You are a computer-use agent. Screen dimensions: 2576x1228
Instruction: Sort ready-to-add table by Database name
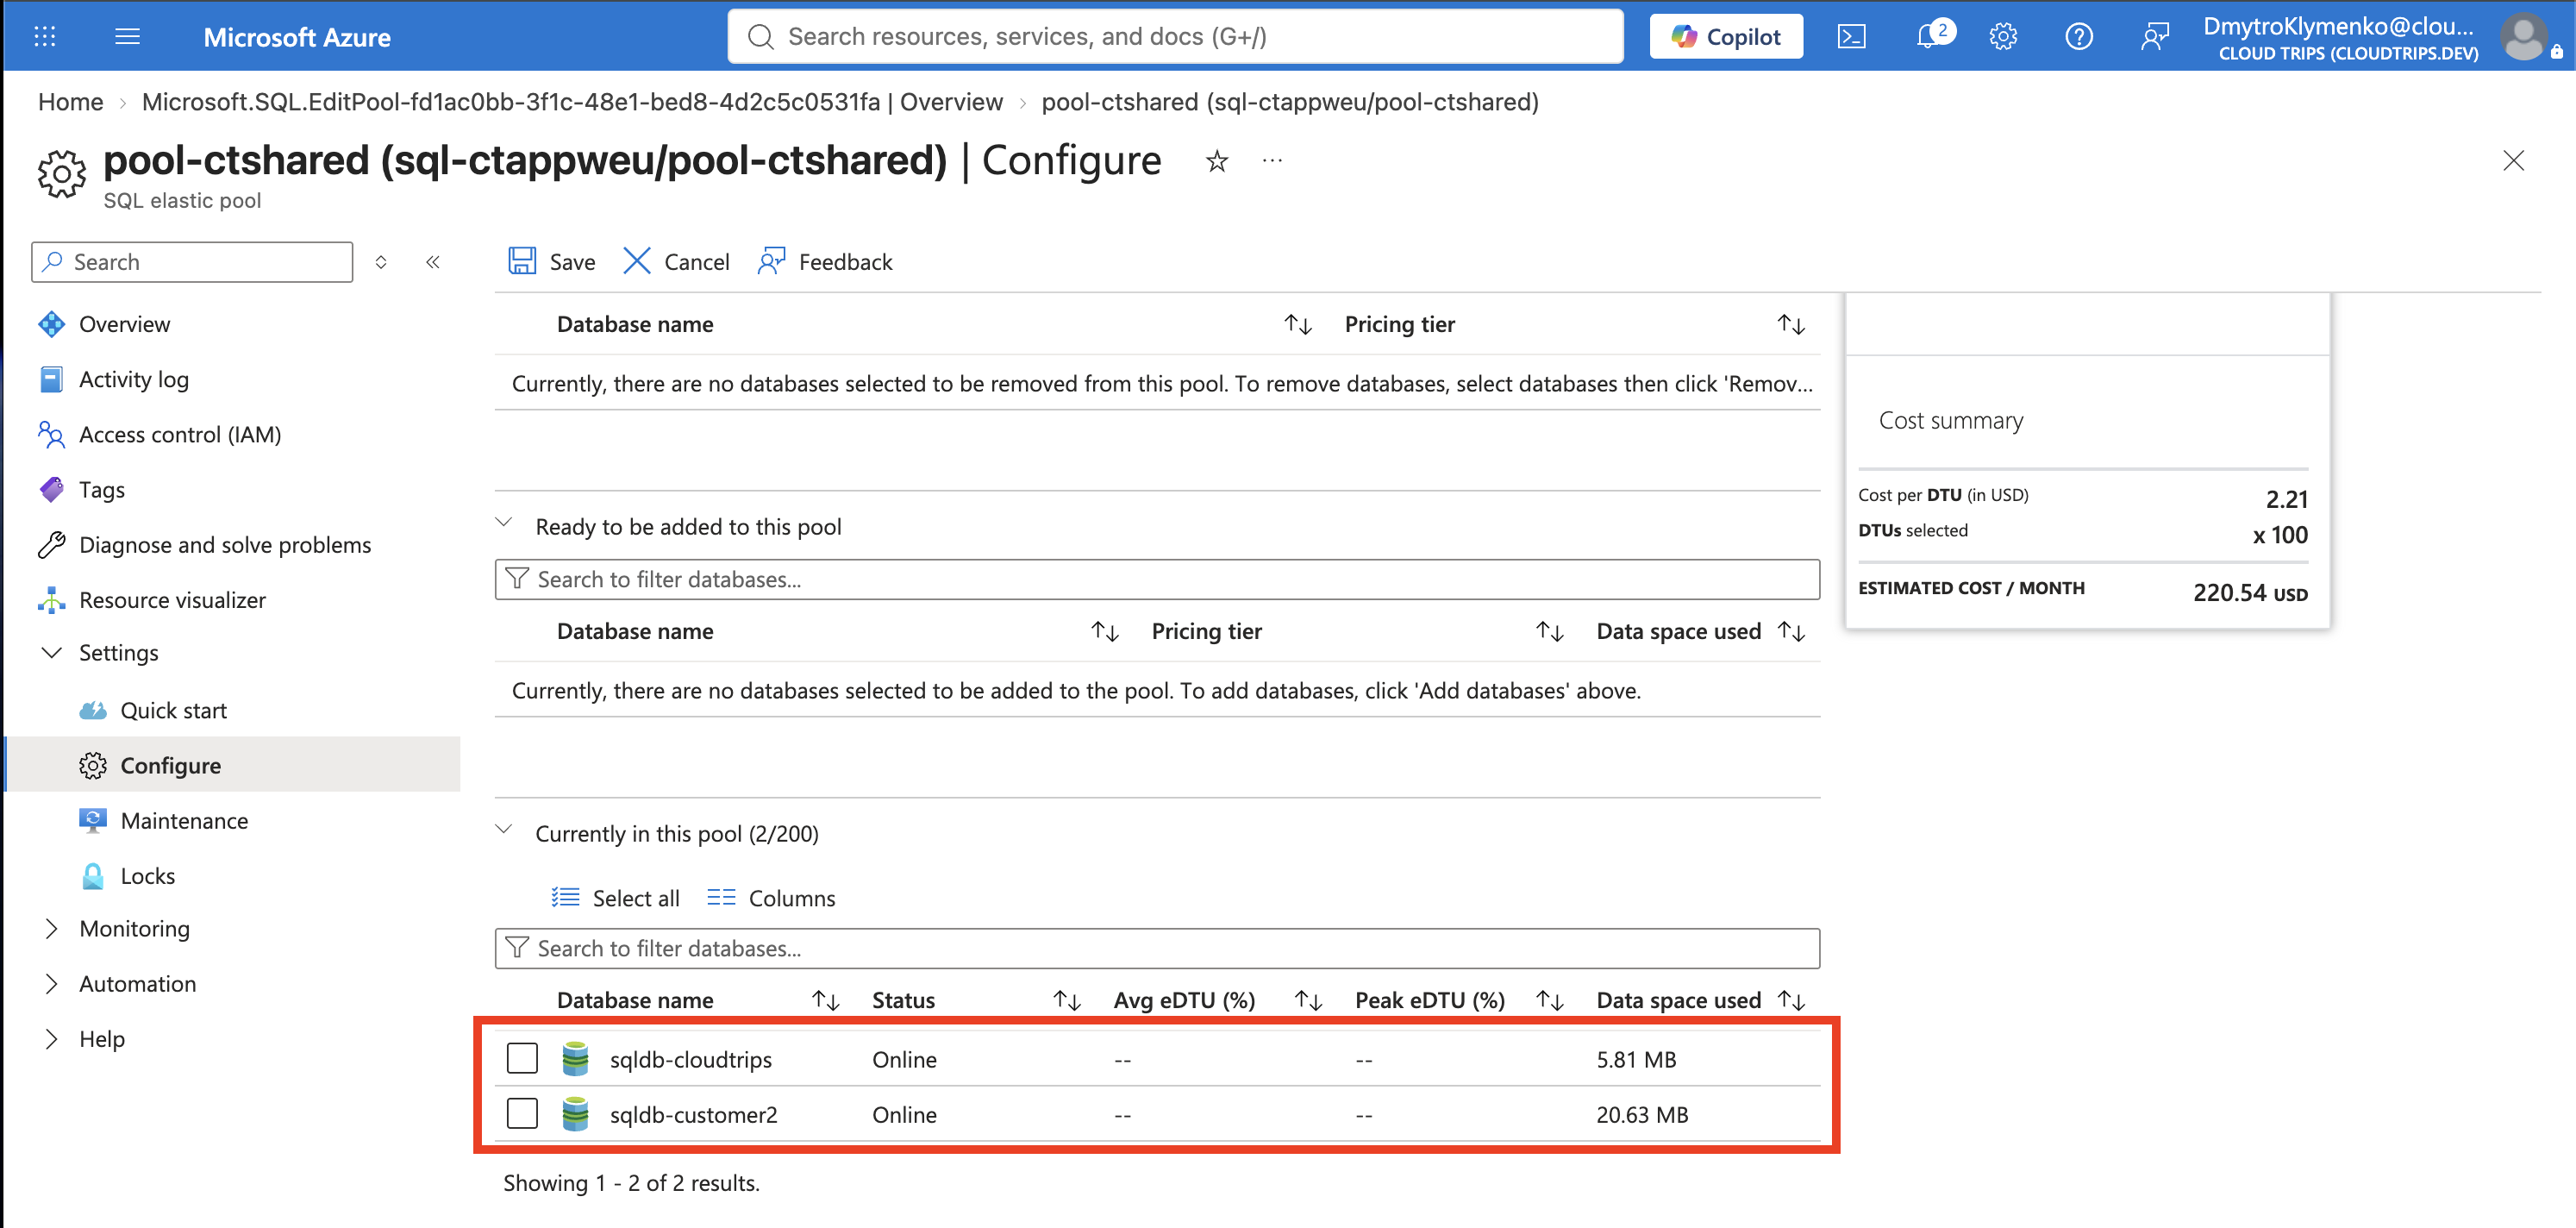pyautogui.click(x=1105, y=631)
